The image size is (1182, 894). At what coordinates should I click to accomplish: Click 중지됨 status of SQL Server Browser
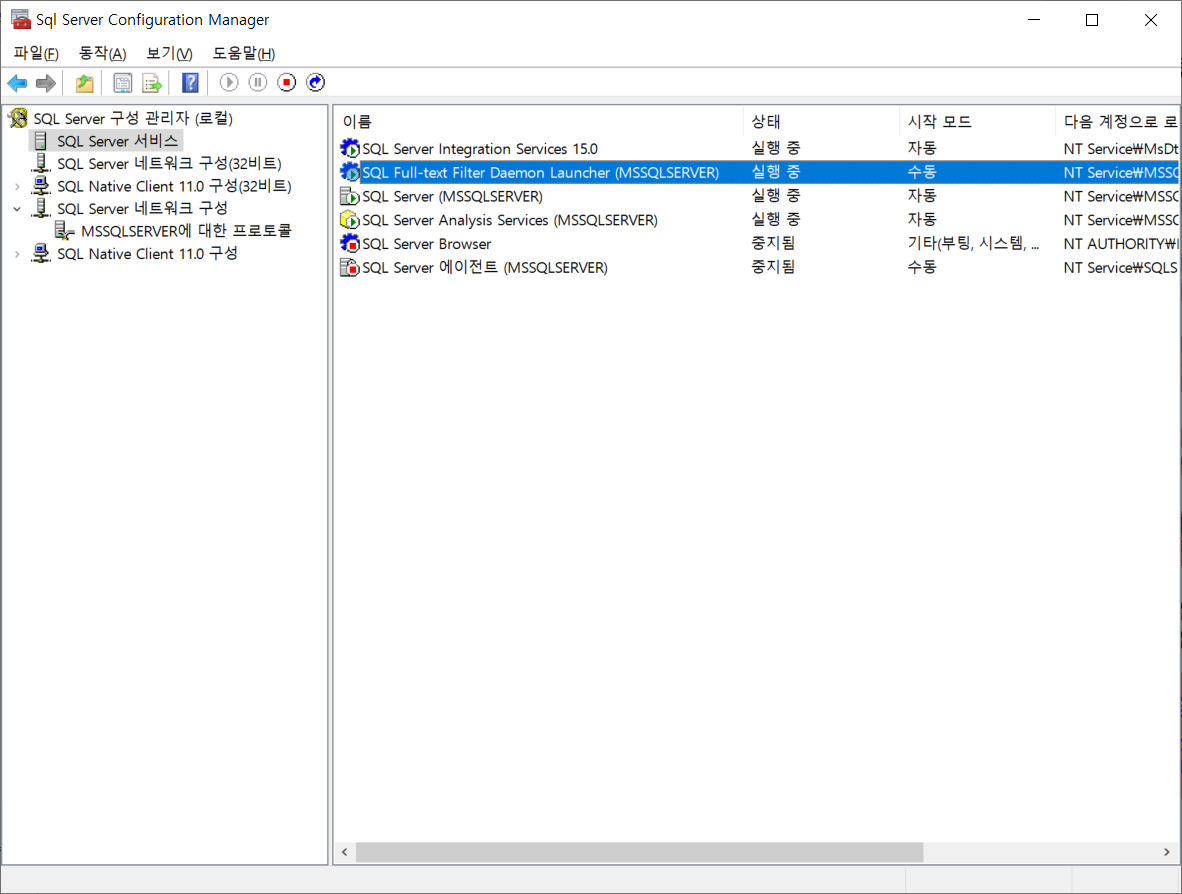point(773,243)
